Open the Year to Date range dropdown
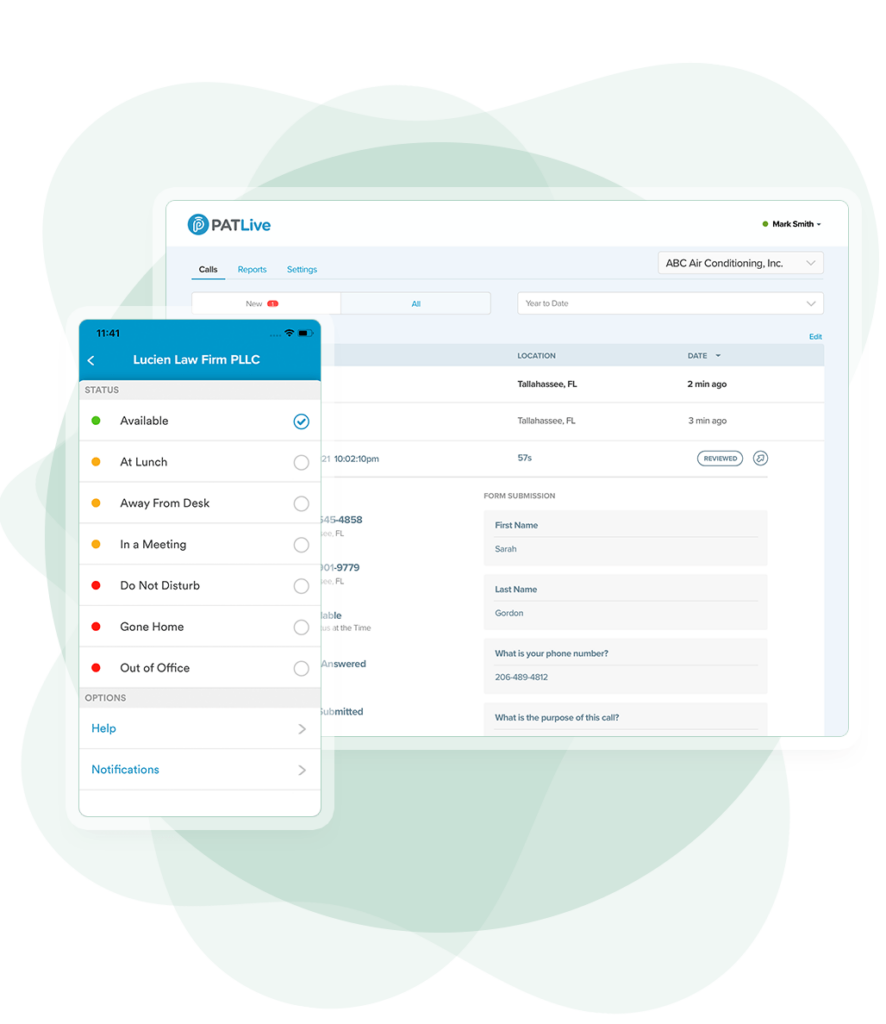Image resolution: width=886 pixels, height=1024 pixels. pos(671,304)
